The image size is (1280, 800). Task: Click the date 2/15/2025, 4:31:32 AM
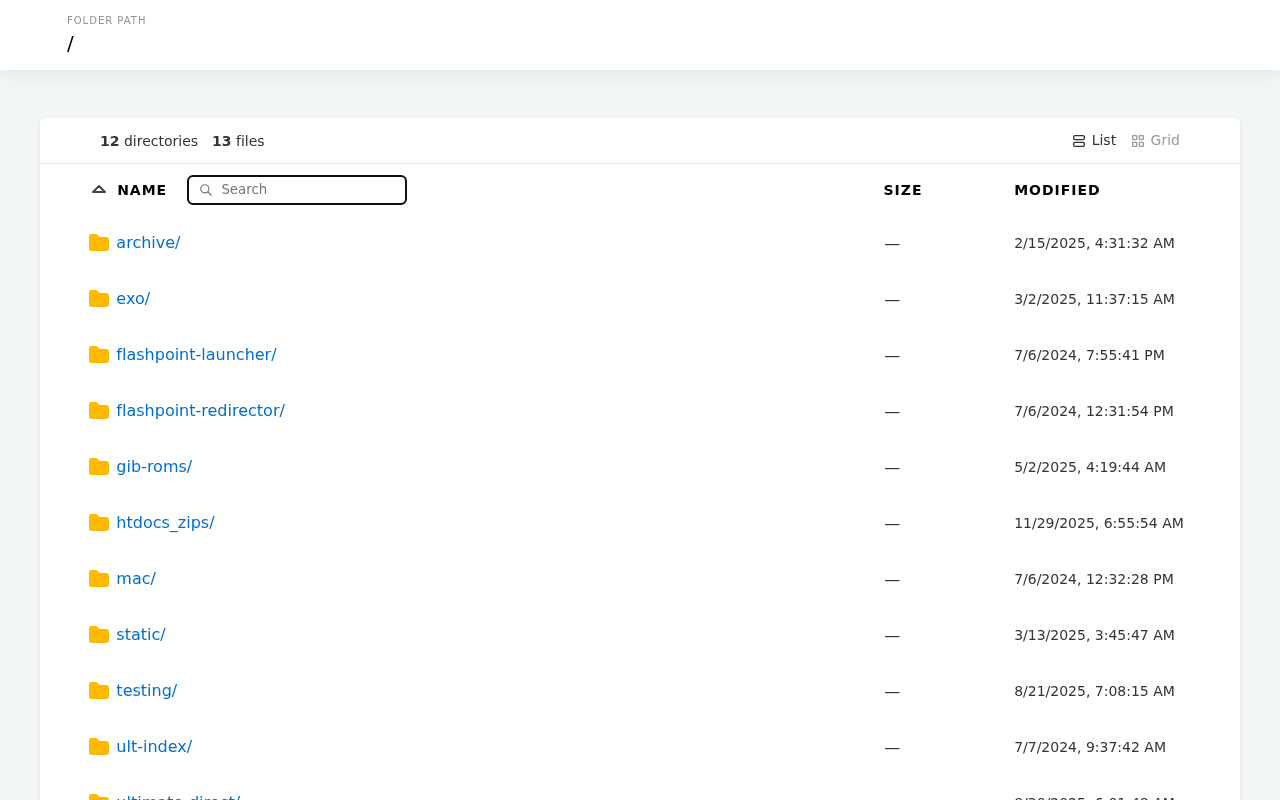(x=1094, y=243)
